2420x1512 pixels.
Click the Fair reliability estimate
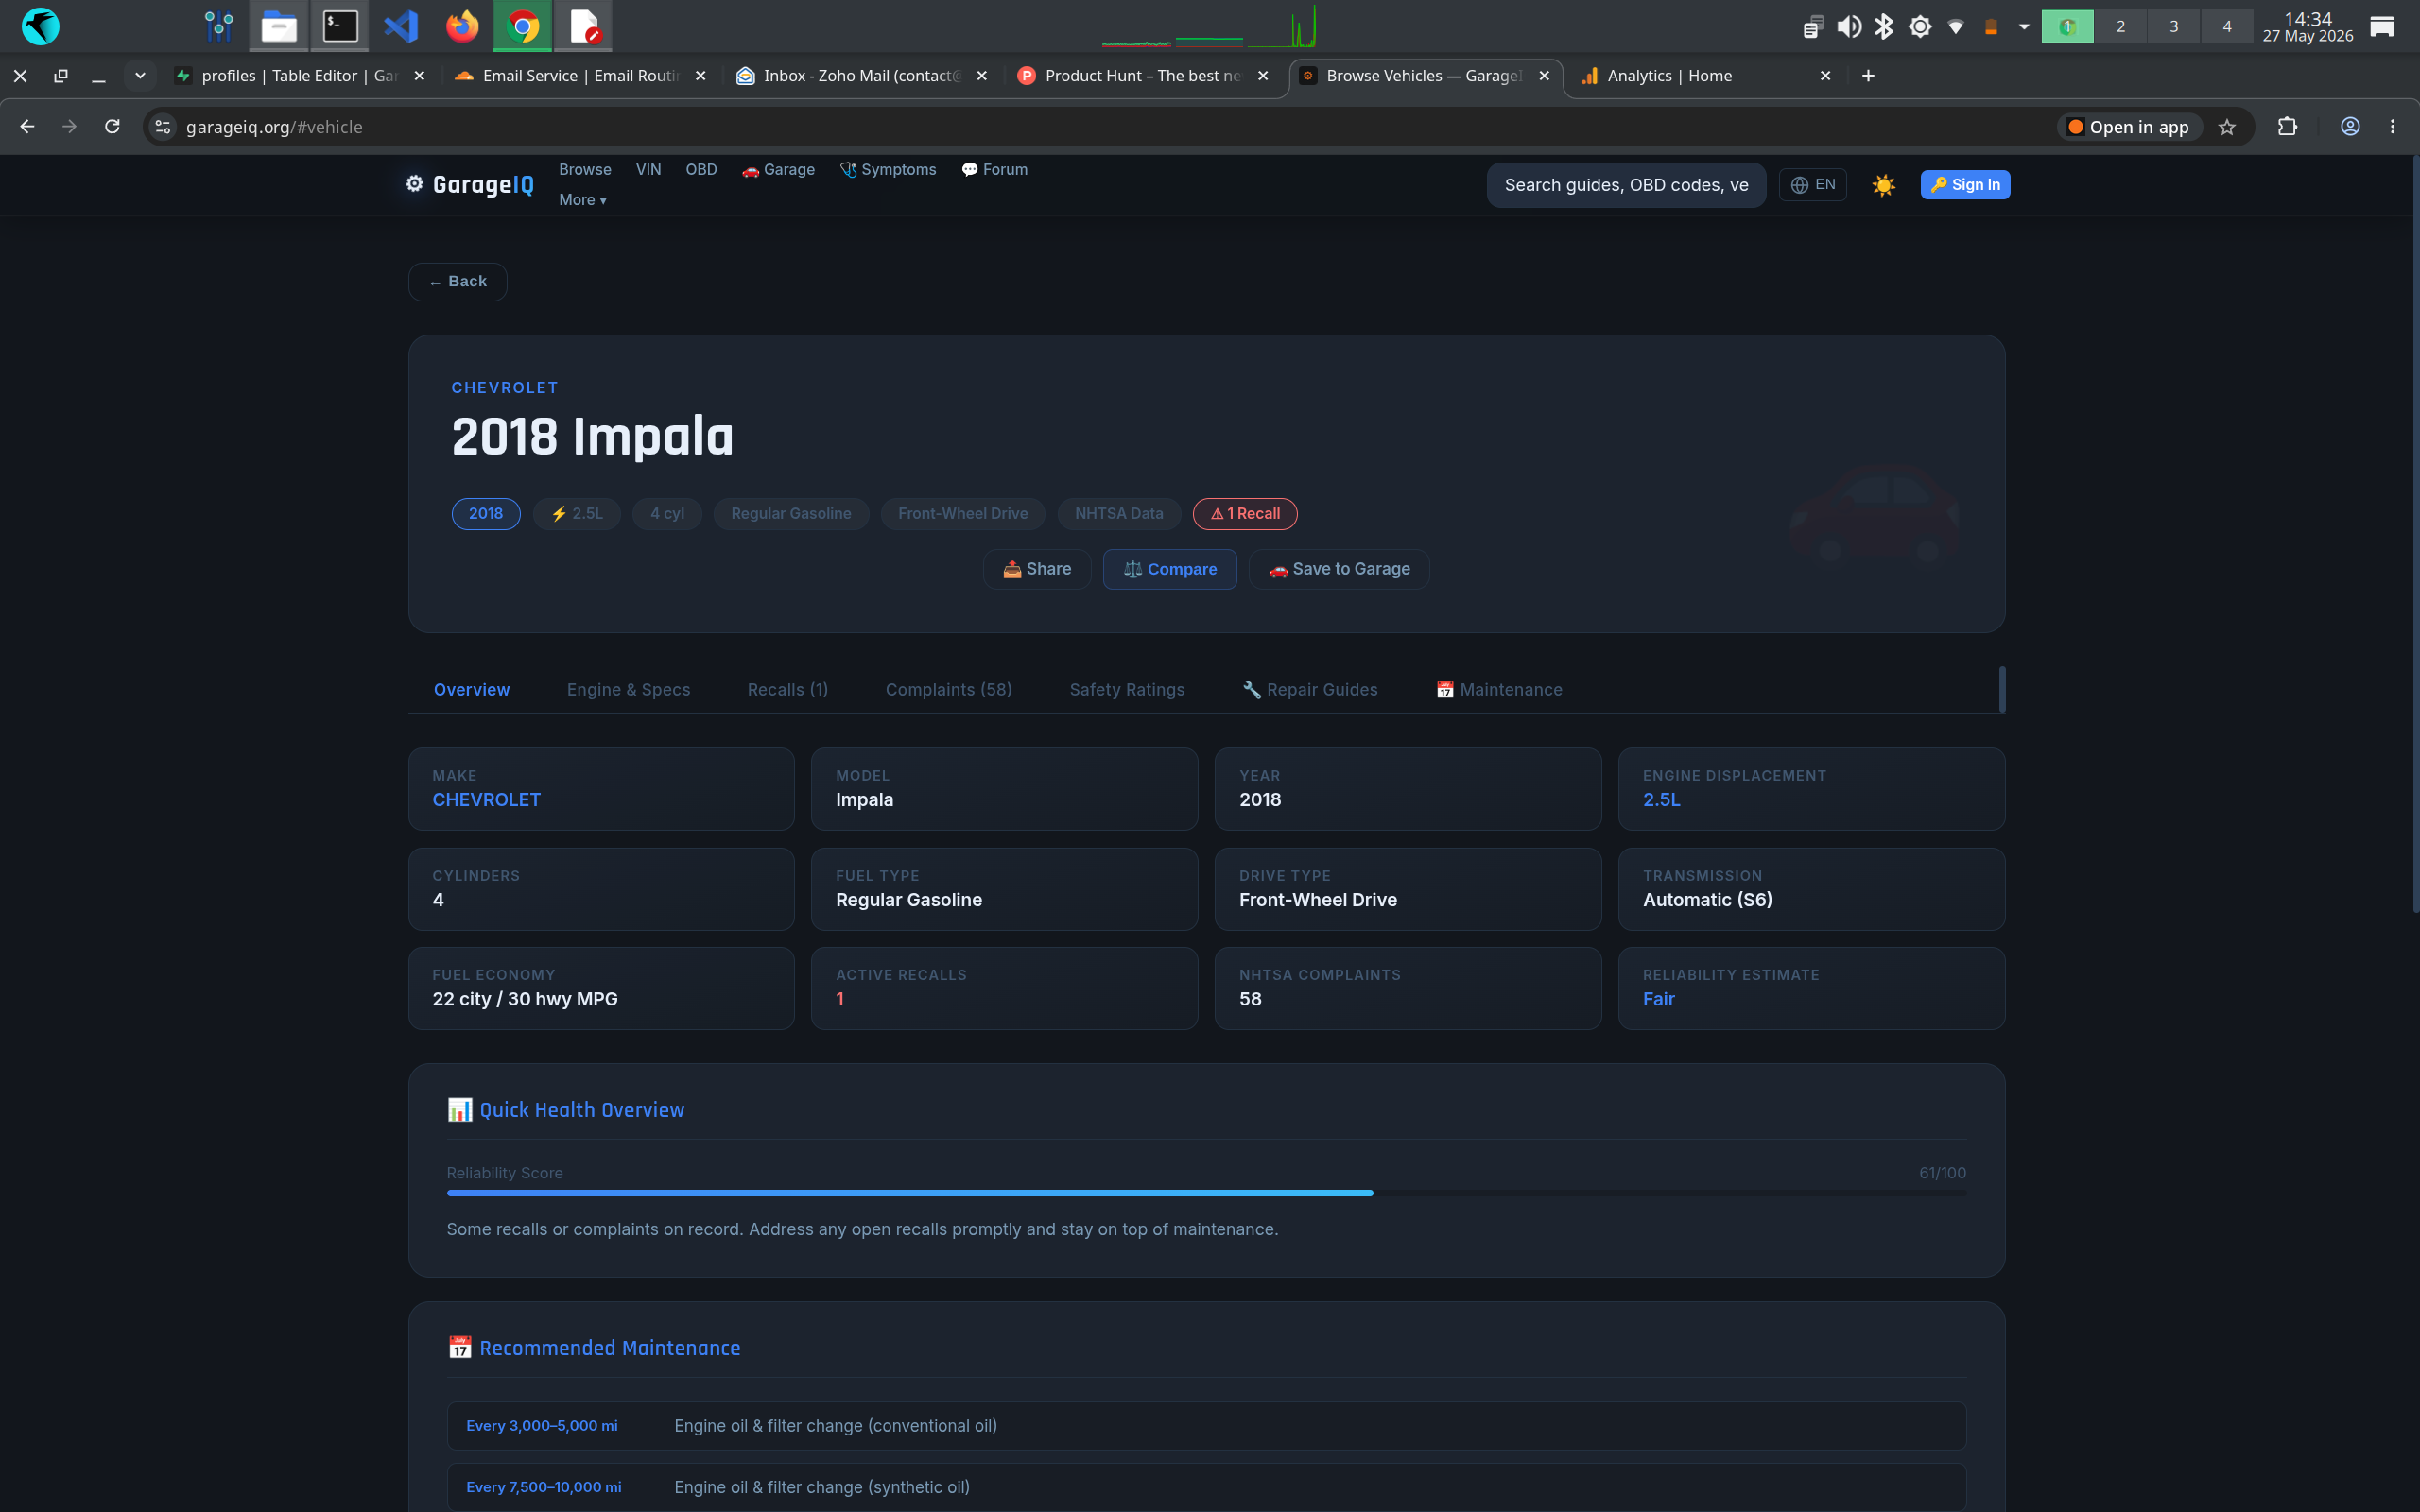(x=1658, y=999)
